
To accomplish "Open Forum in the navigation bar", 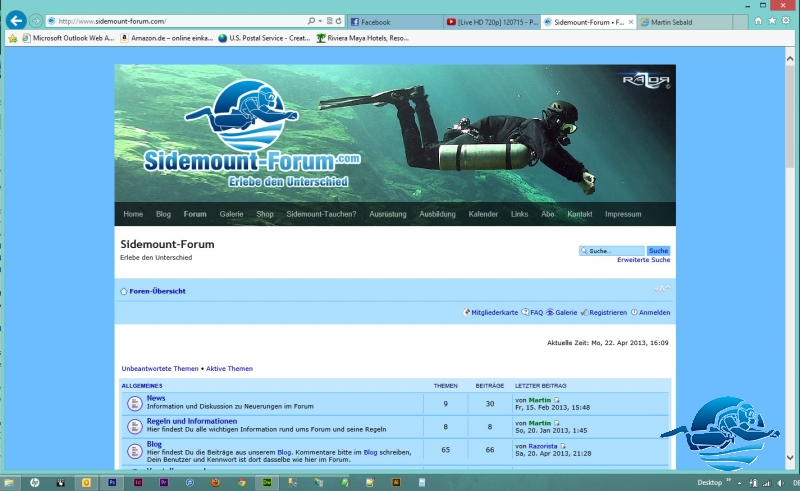I will (x=195, y=214).
